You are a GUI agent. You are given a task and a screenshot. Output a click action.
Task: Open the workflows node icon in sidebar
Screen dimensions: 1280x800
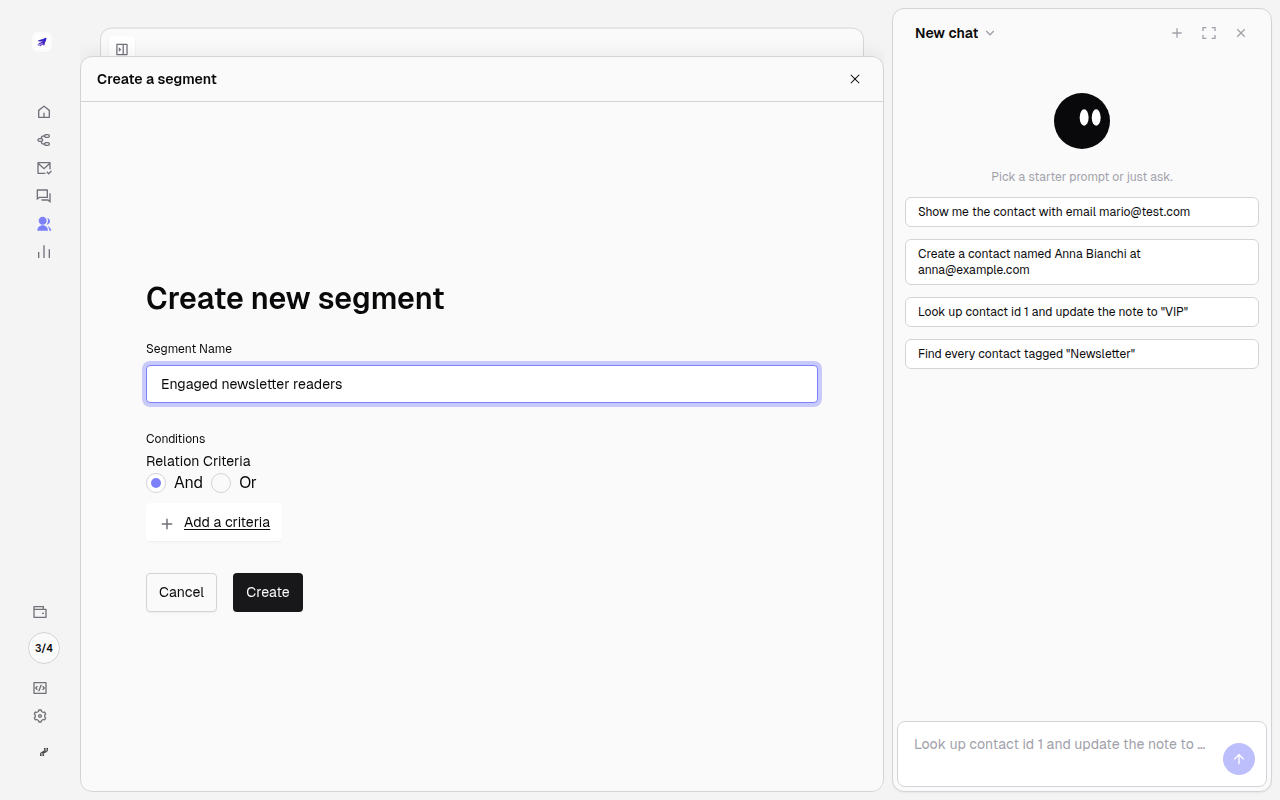[x=43, y=140]
